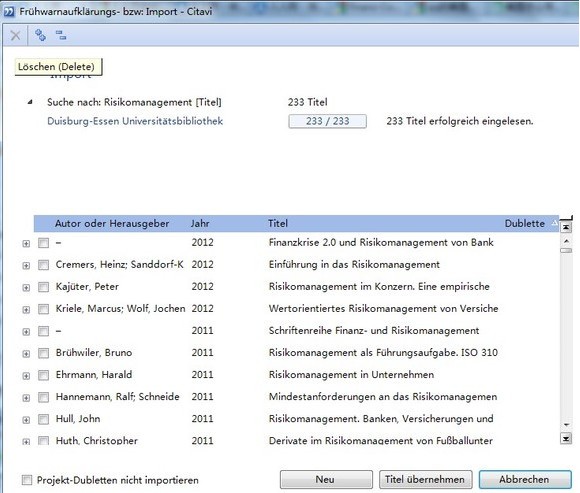Click the collapse all toolbar icon
580x493 pixels.
coord(61,35)
